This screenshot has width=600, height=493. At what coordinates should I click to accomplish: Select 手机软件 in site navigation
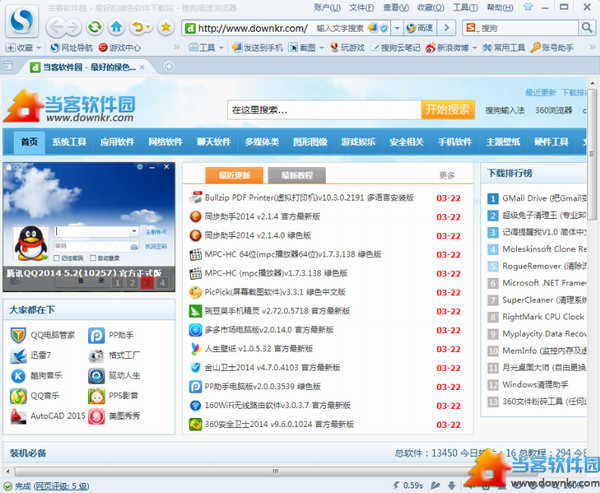(x=455, y=142)
